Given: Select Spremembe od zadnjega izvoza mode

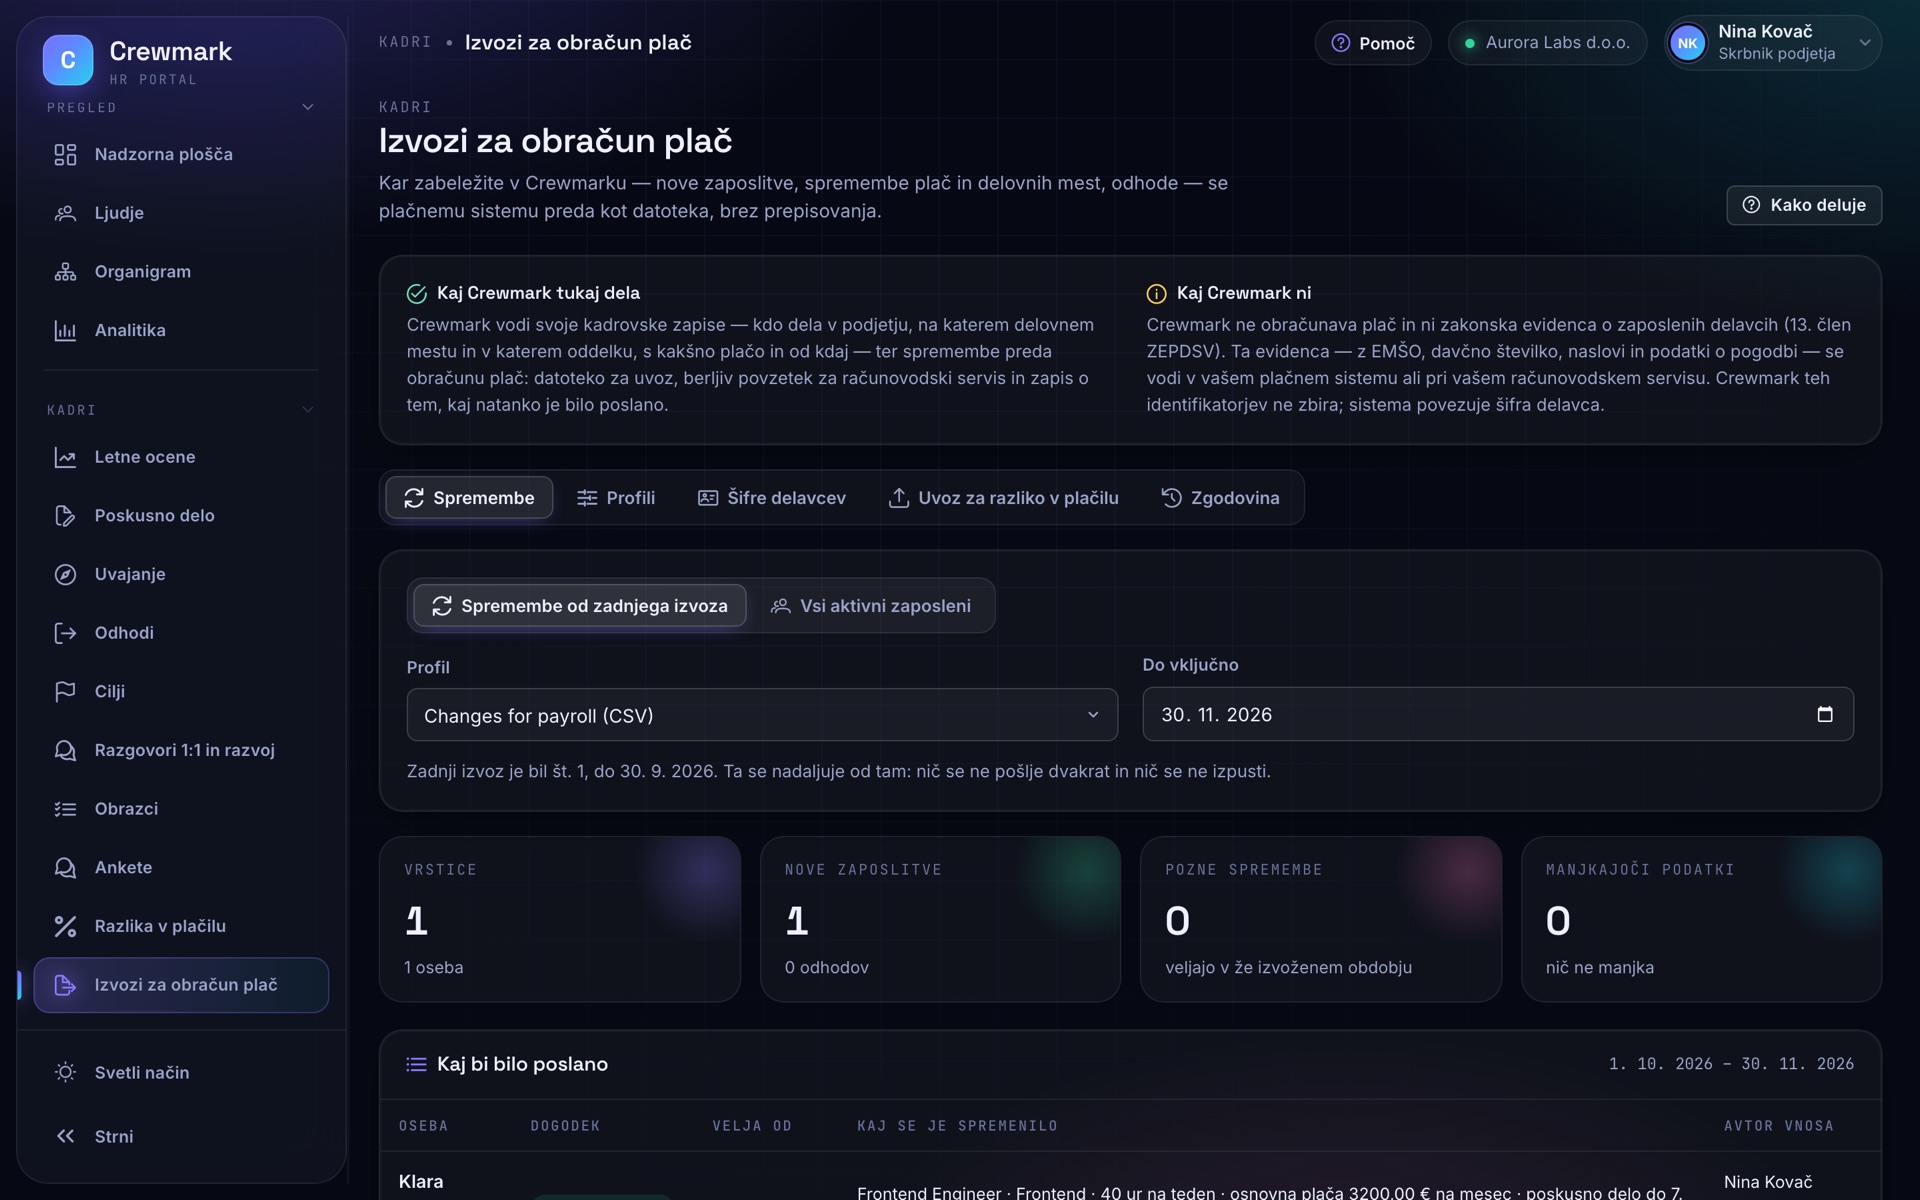Looking at the screenshot, I should click(580, 606).
